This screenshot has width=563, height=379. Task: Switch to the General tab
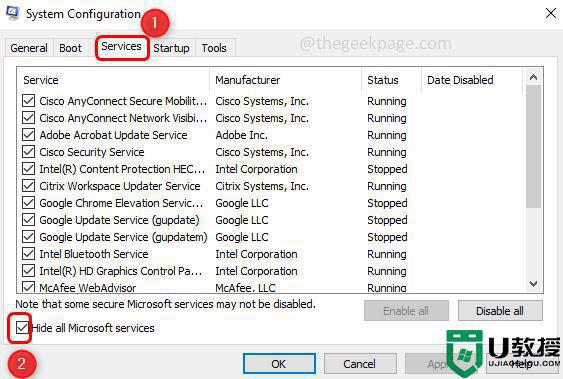pos(29,48)
